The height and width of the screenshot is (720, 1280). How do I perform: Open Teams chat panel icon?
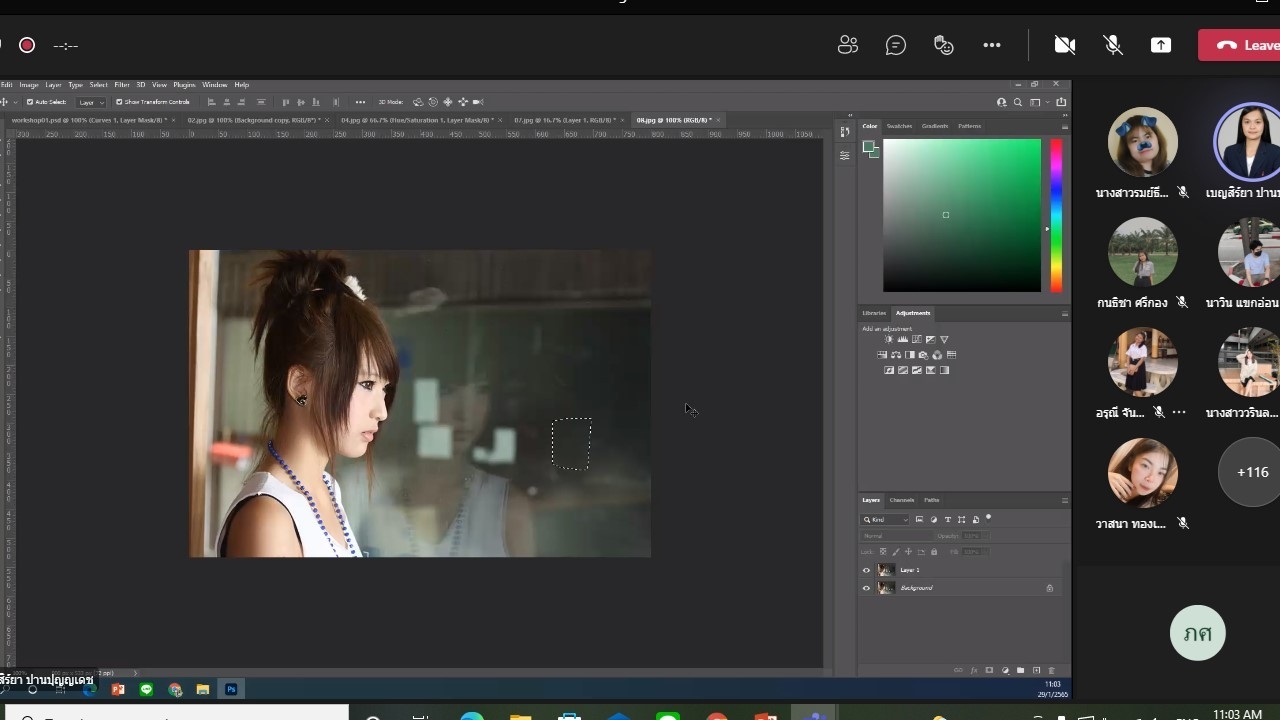coord(896,45)
